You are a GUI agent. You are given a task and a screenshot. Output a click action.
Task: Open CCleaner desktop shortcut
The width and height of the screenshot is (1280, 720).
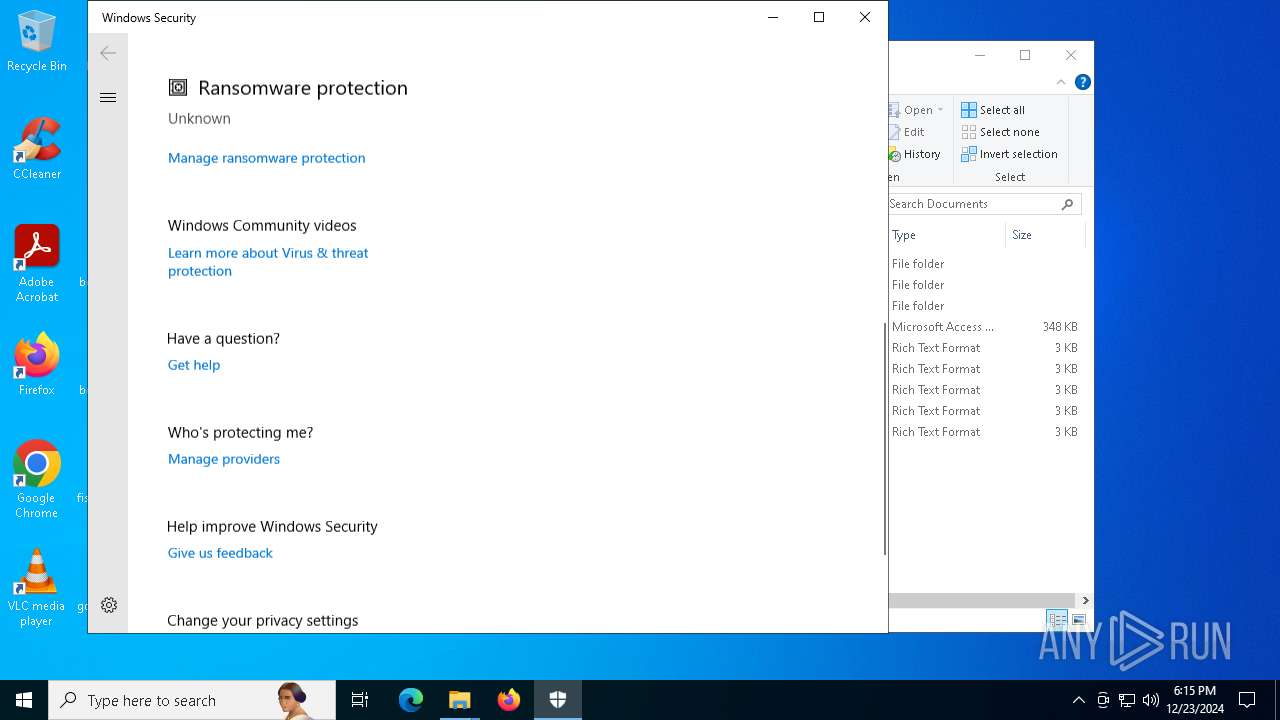coord(37,149)
